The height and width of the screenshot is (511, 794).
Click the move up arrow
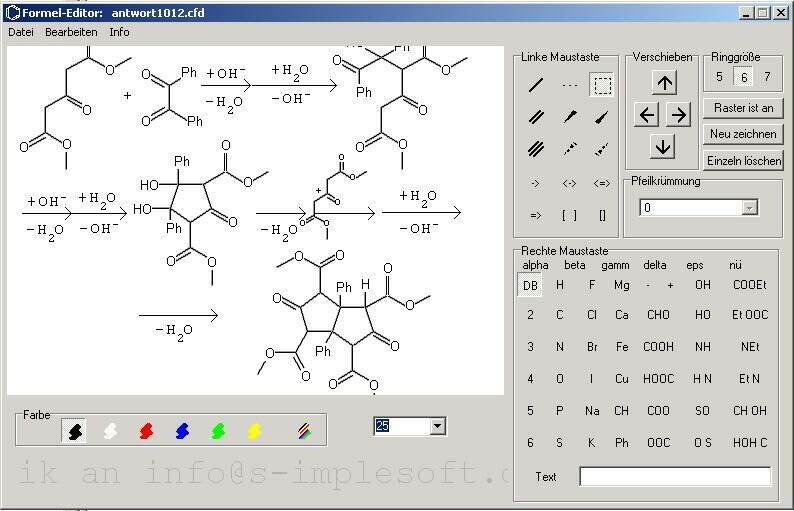[x=664, y=83]
